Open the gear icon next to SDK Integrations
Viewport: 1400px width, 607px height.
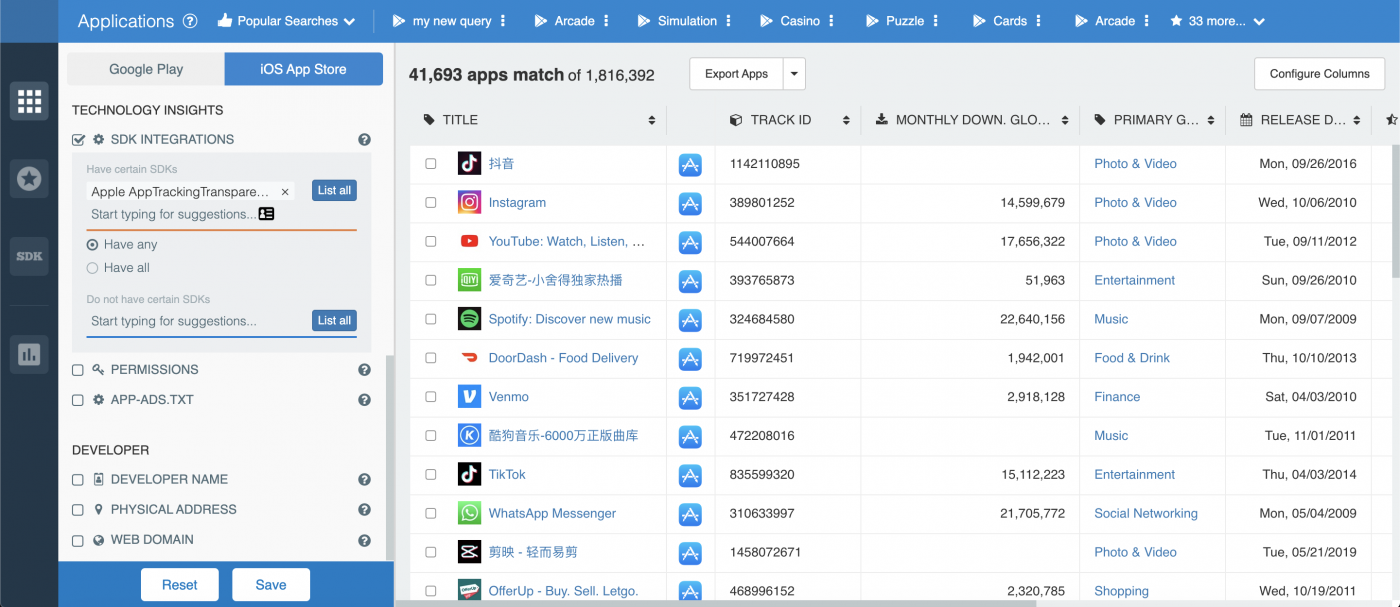click(x=99, y=139)
